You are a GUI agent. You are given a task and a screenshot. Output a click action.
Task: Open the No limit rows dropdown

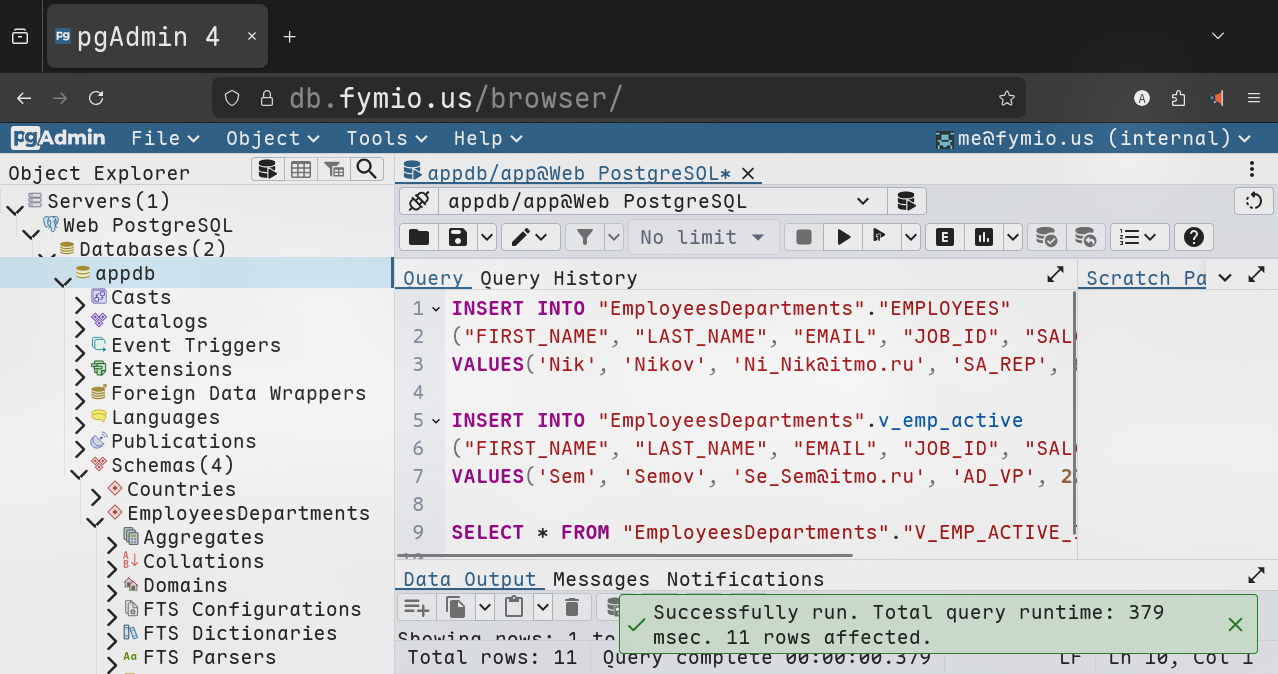coord(703,237)
